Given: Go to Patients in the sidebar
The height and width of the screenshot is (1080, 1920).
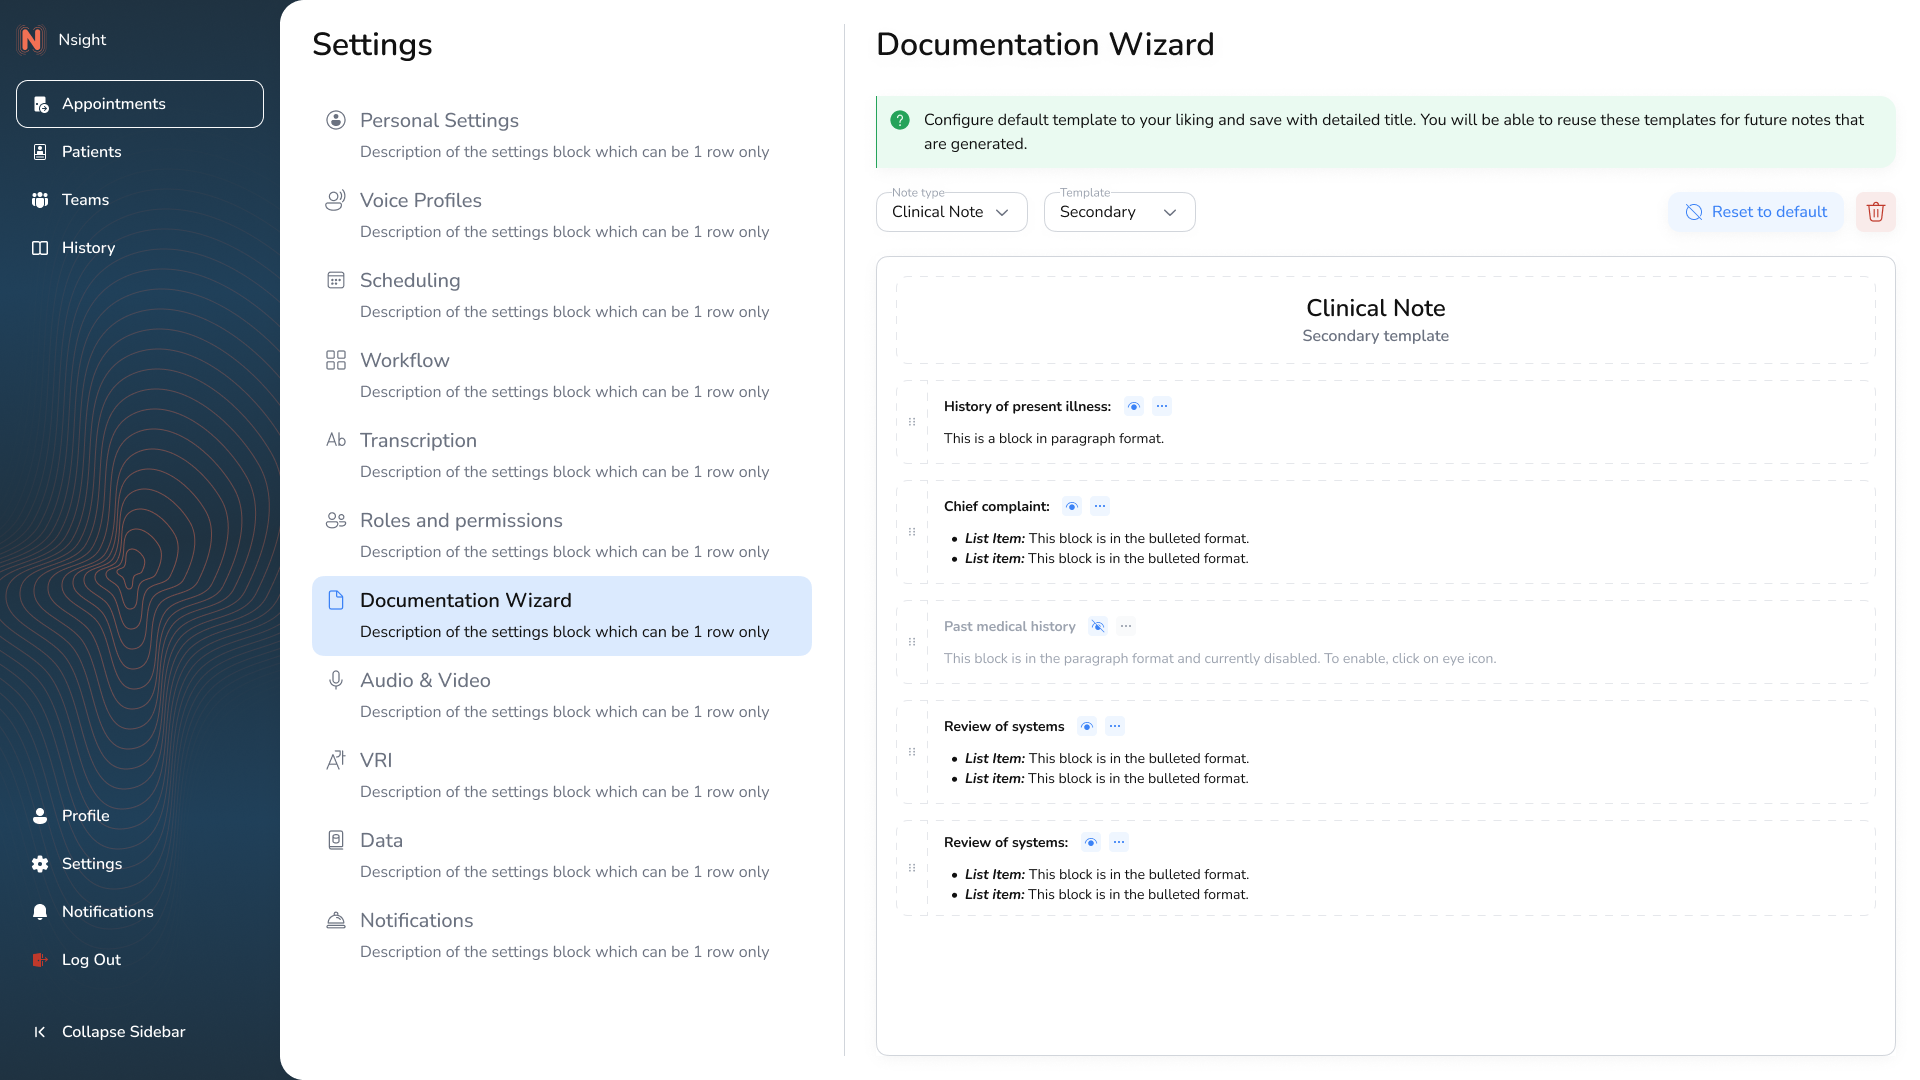Looking at the screenshot, I should pyautogui.click(x=91, y=152).
